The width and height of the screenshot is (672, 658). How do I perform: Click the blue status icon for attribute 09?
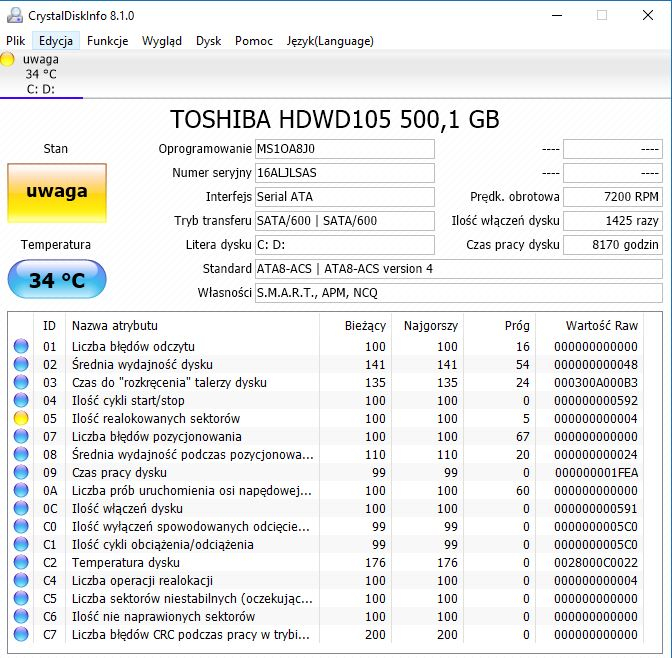pyautogui.click(x=21, y=472)
